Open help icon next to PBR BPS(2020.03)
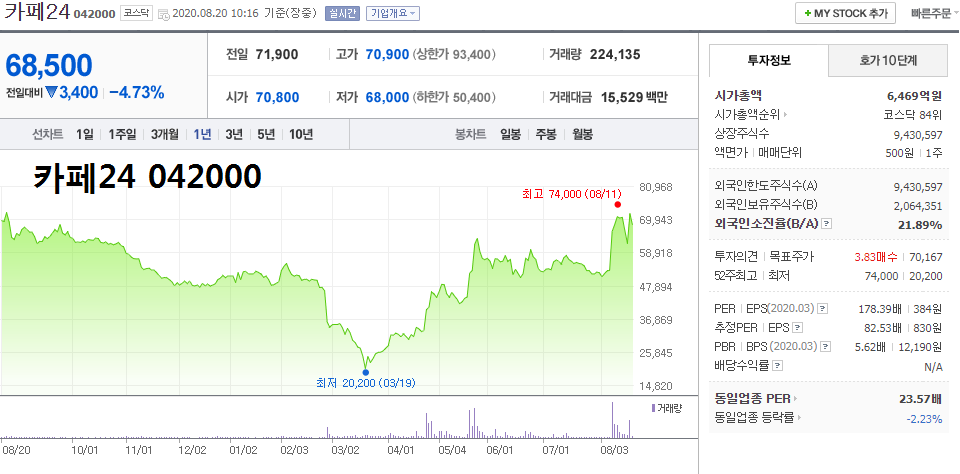 [826, 347]
